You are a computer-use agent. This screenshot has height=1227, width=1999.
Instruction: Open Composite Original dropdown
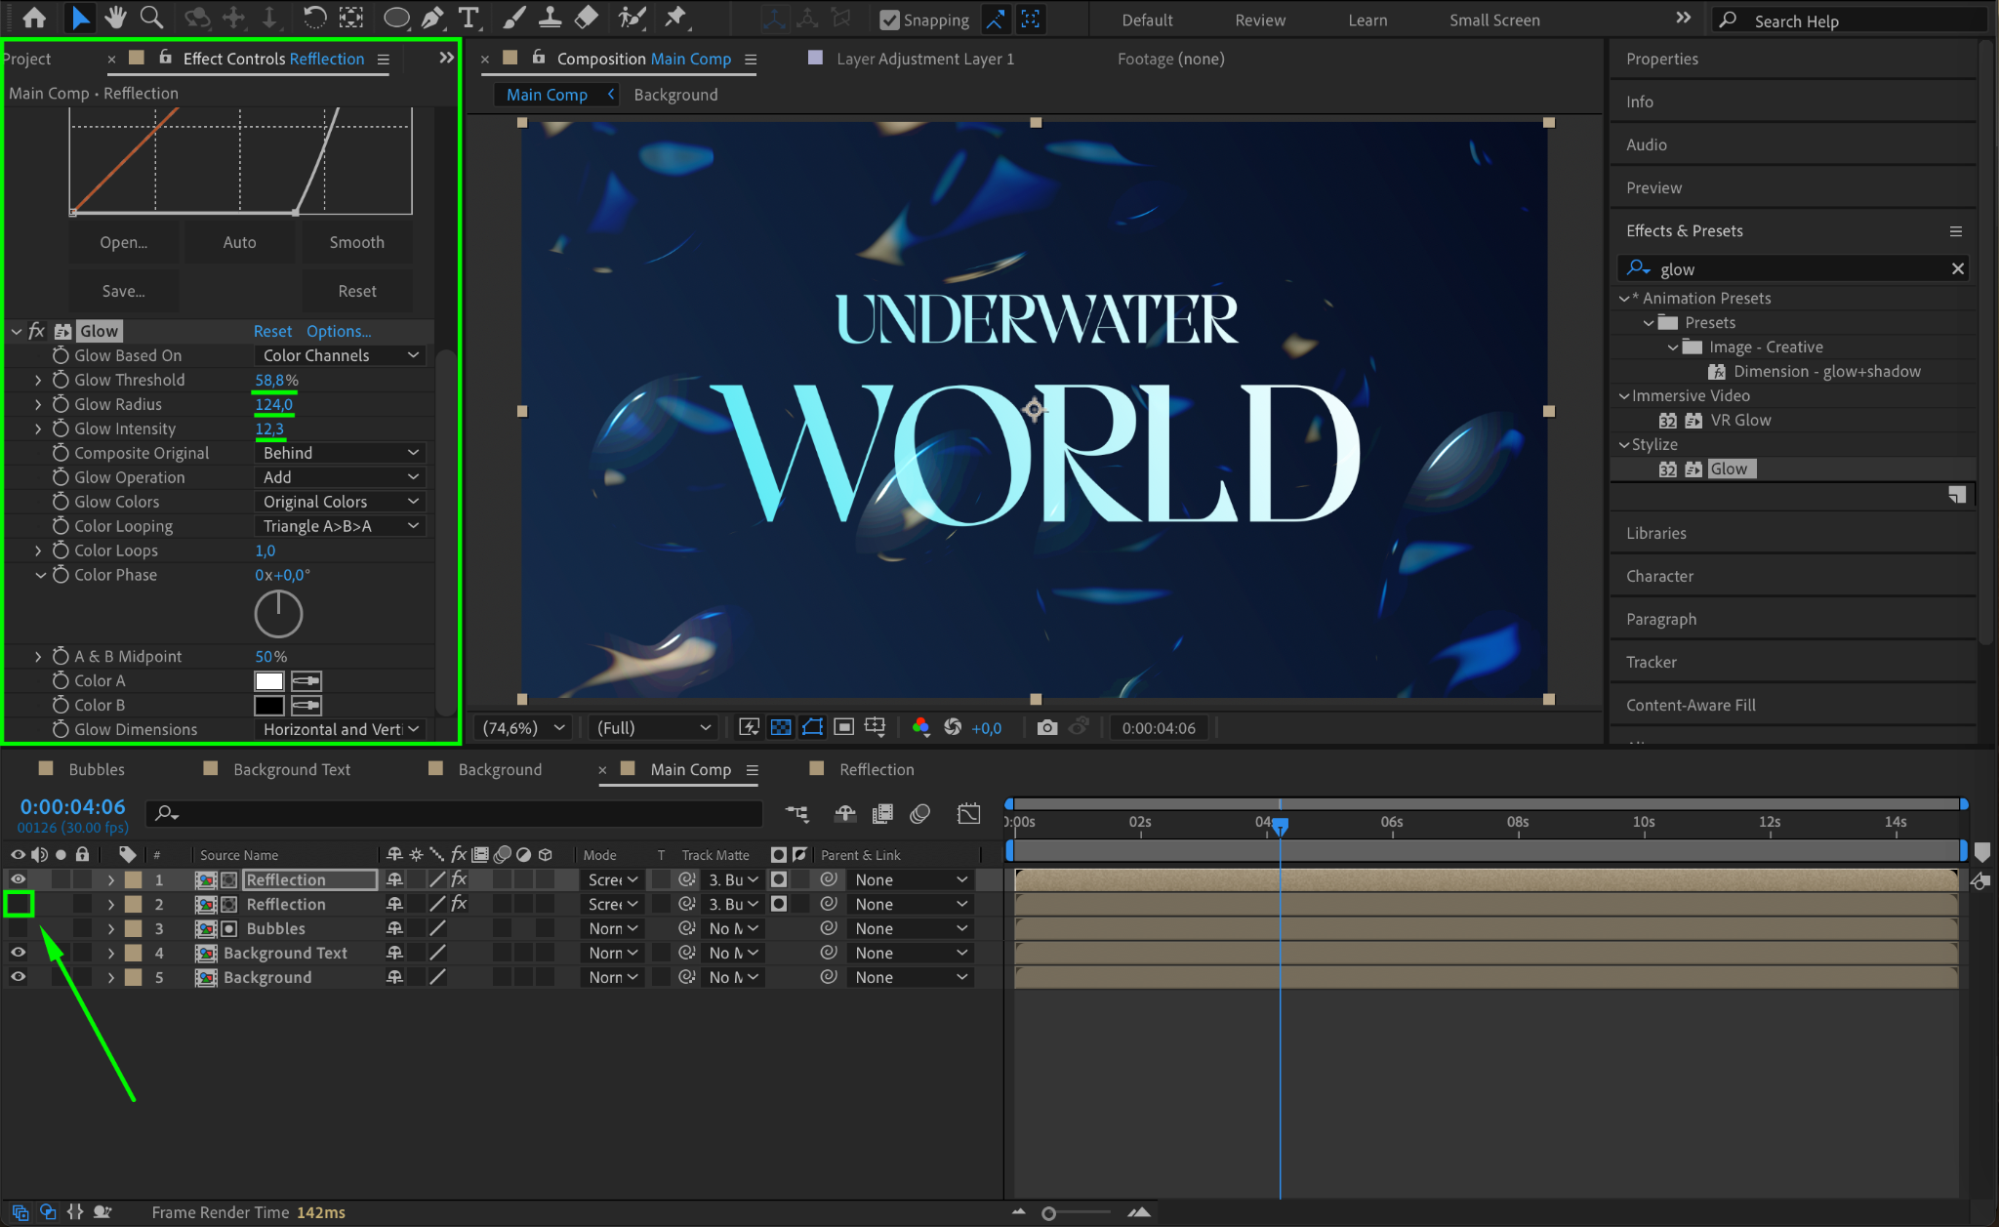[x=340, y=453]
